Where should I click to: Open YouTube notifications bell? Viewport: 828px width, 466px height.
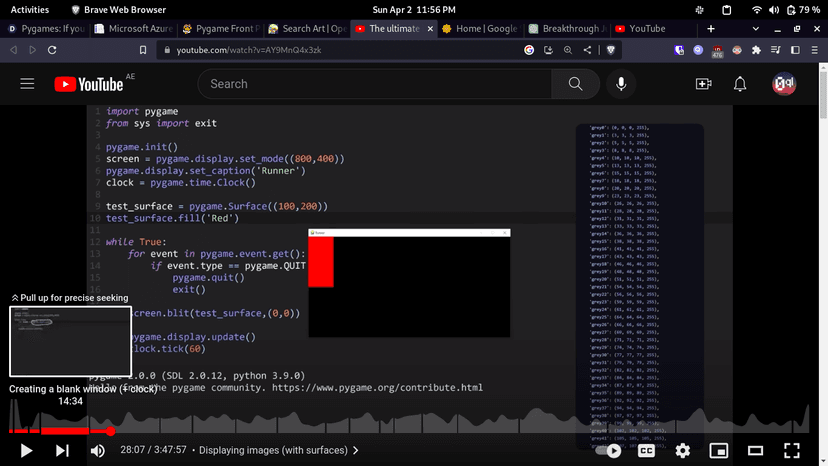740,85
